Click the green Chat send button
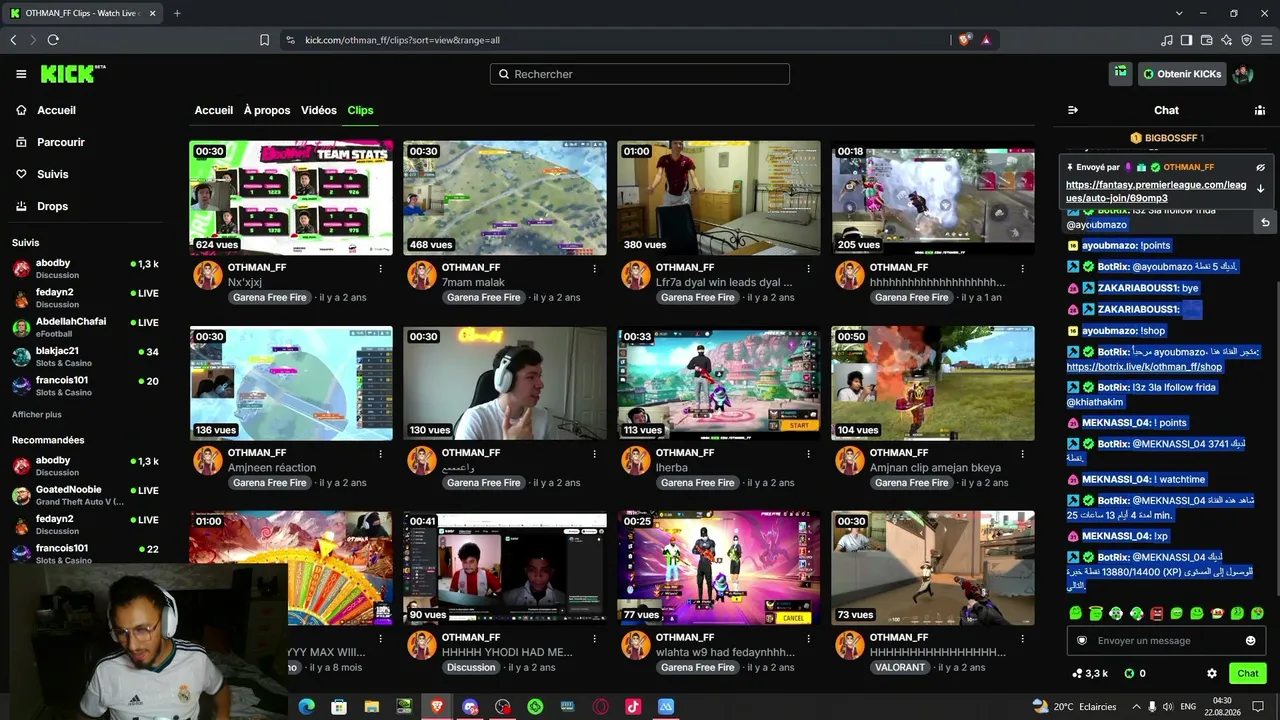Viewport: 1280px width, 720px height. 1247,674
